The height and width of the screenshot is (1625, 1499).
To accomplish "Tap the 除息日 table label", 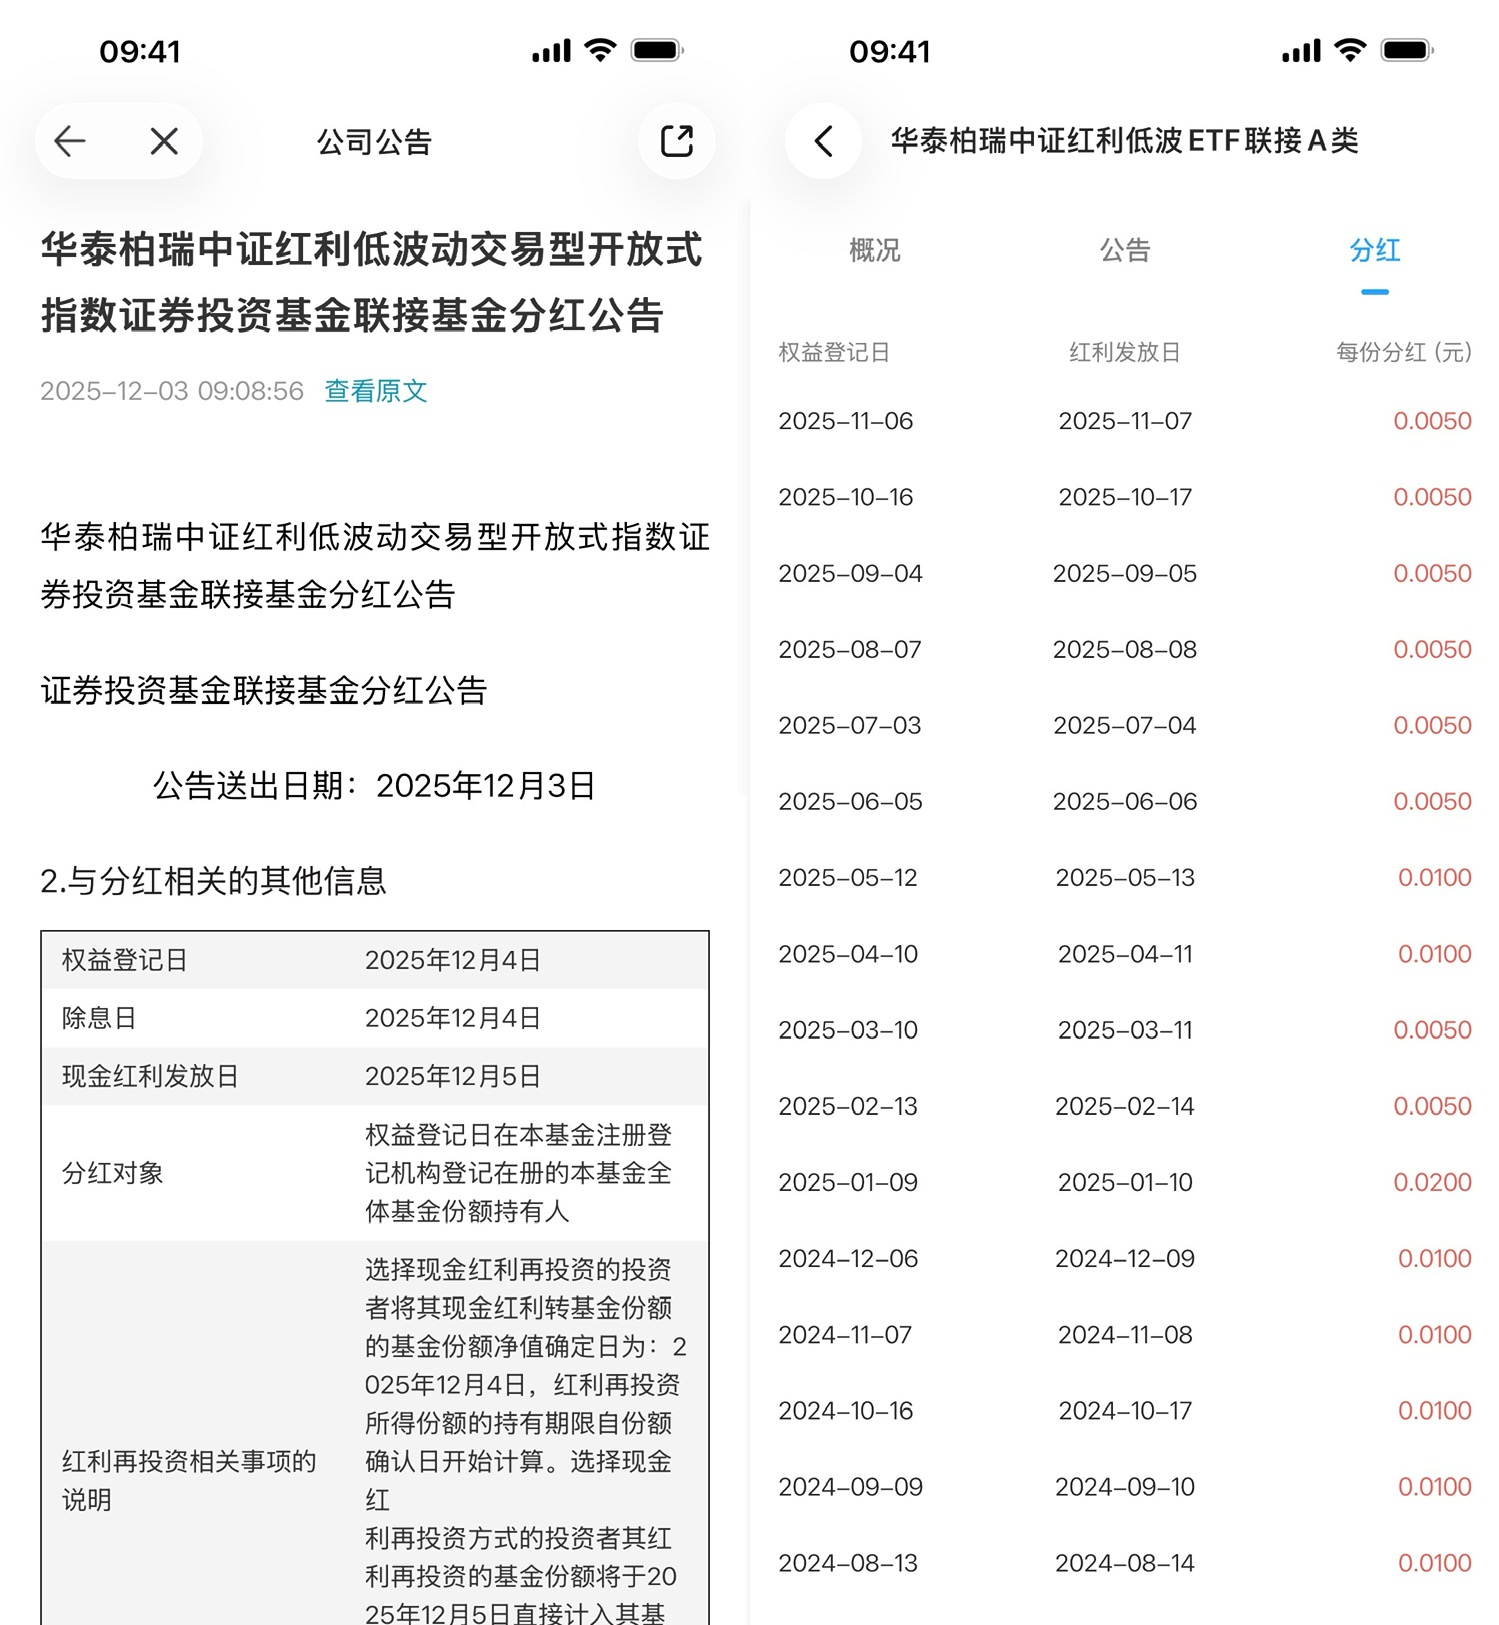I will 99,1018.
